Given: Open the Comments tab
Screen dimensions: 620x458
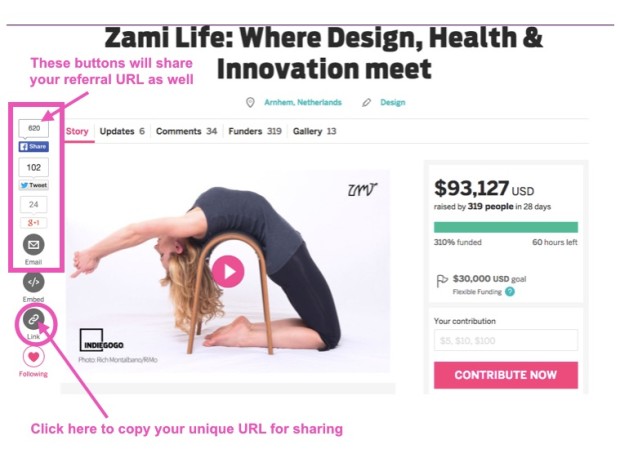Looking at the screenshot, I should pyautogui.click(x=186, y=131).
